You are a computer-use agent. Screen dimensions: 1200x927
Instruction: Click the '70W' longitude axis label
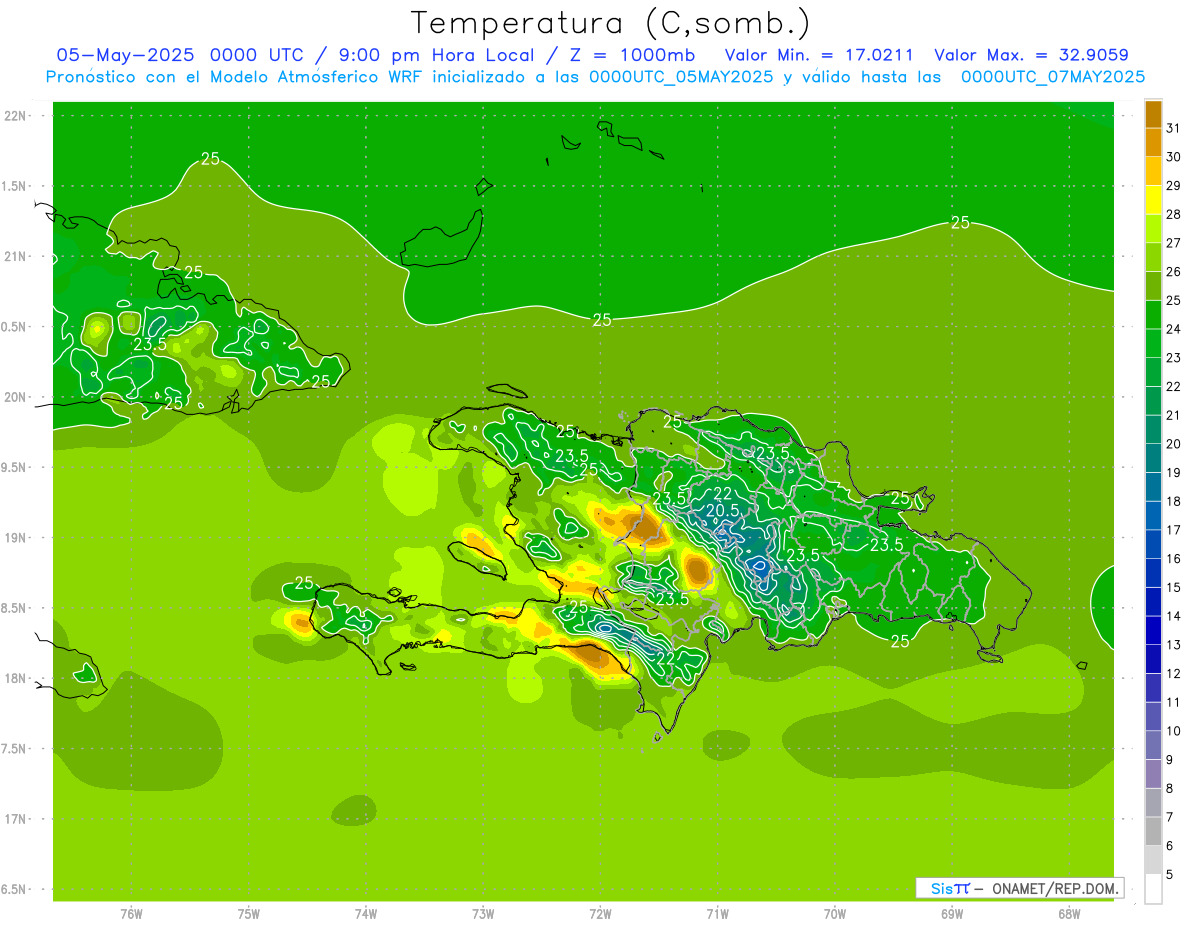coord(835,914)
